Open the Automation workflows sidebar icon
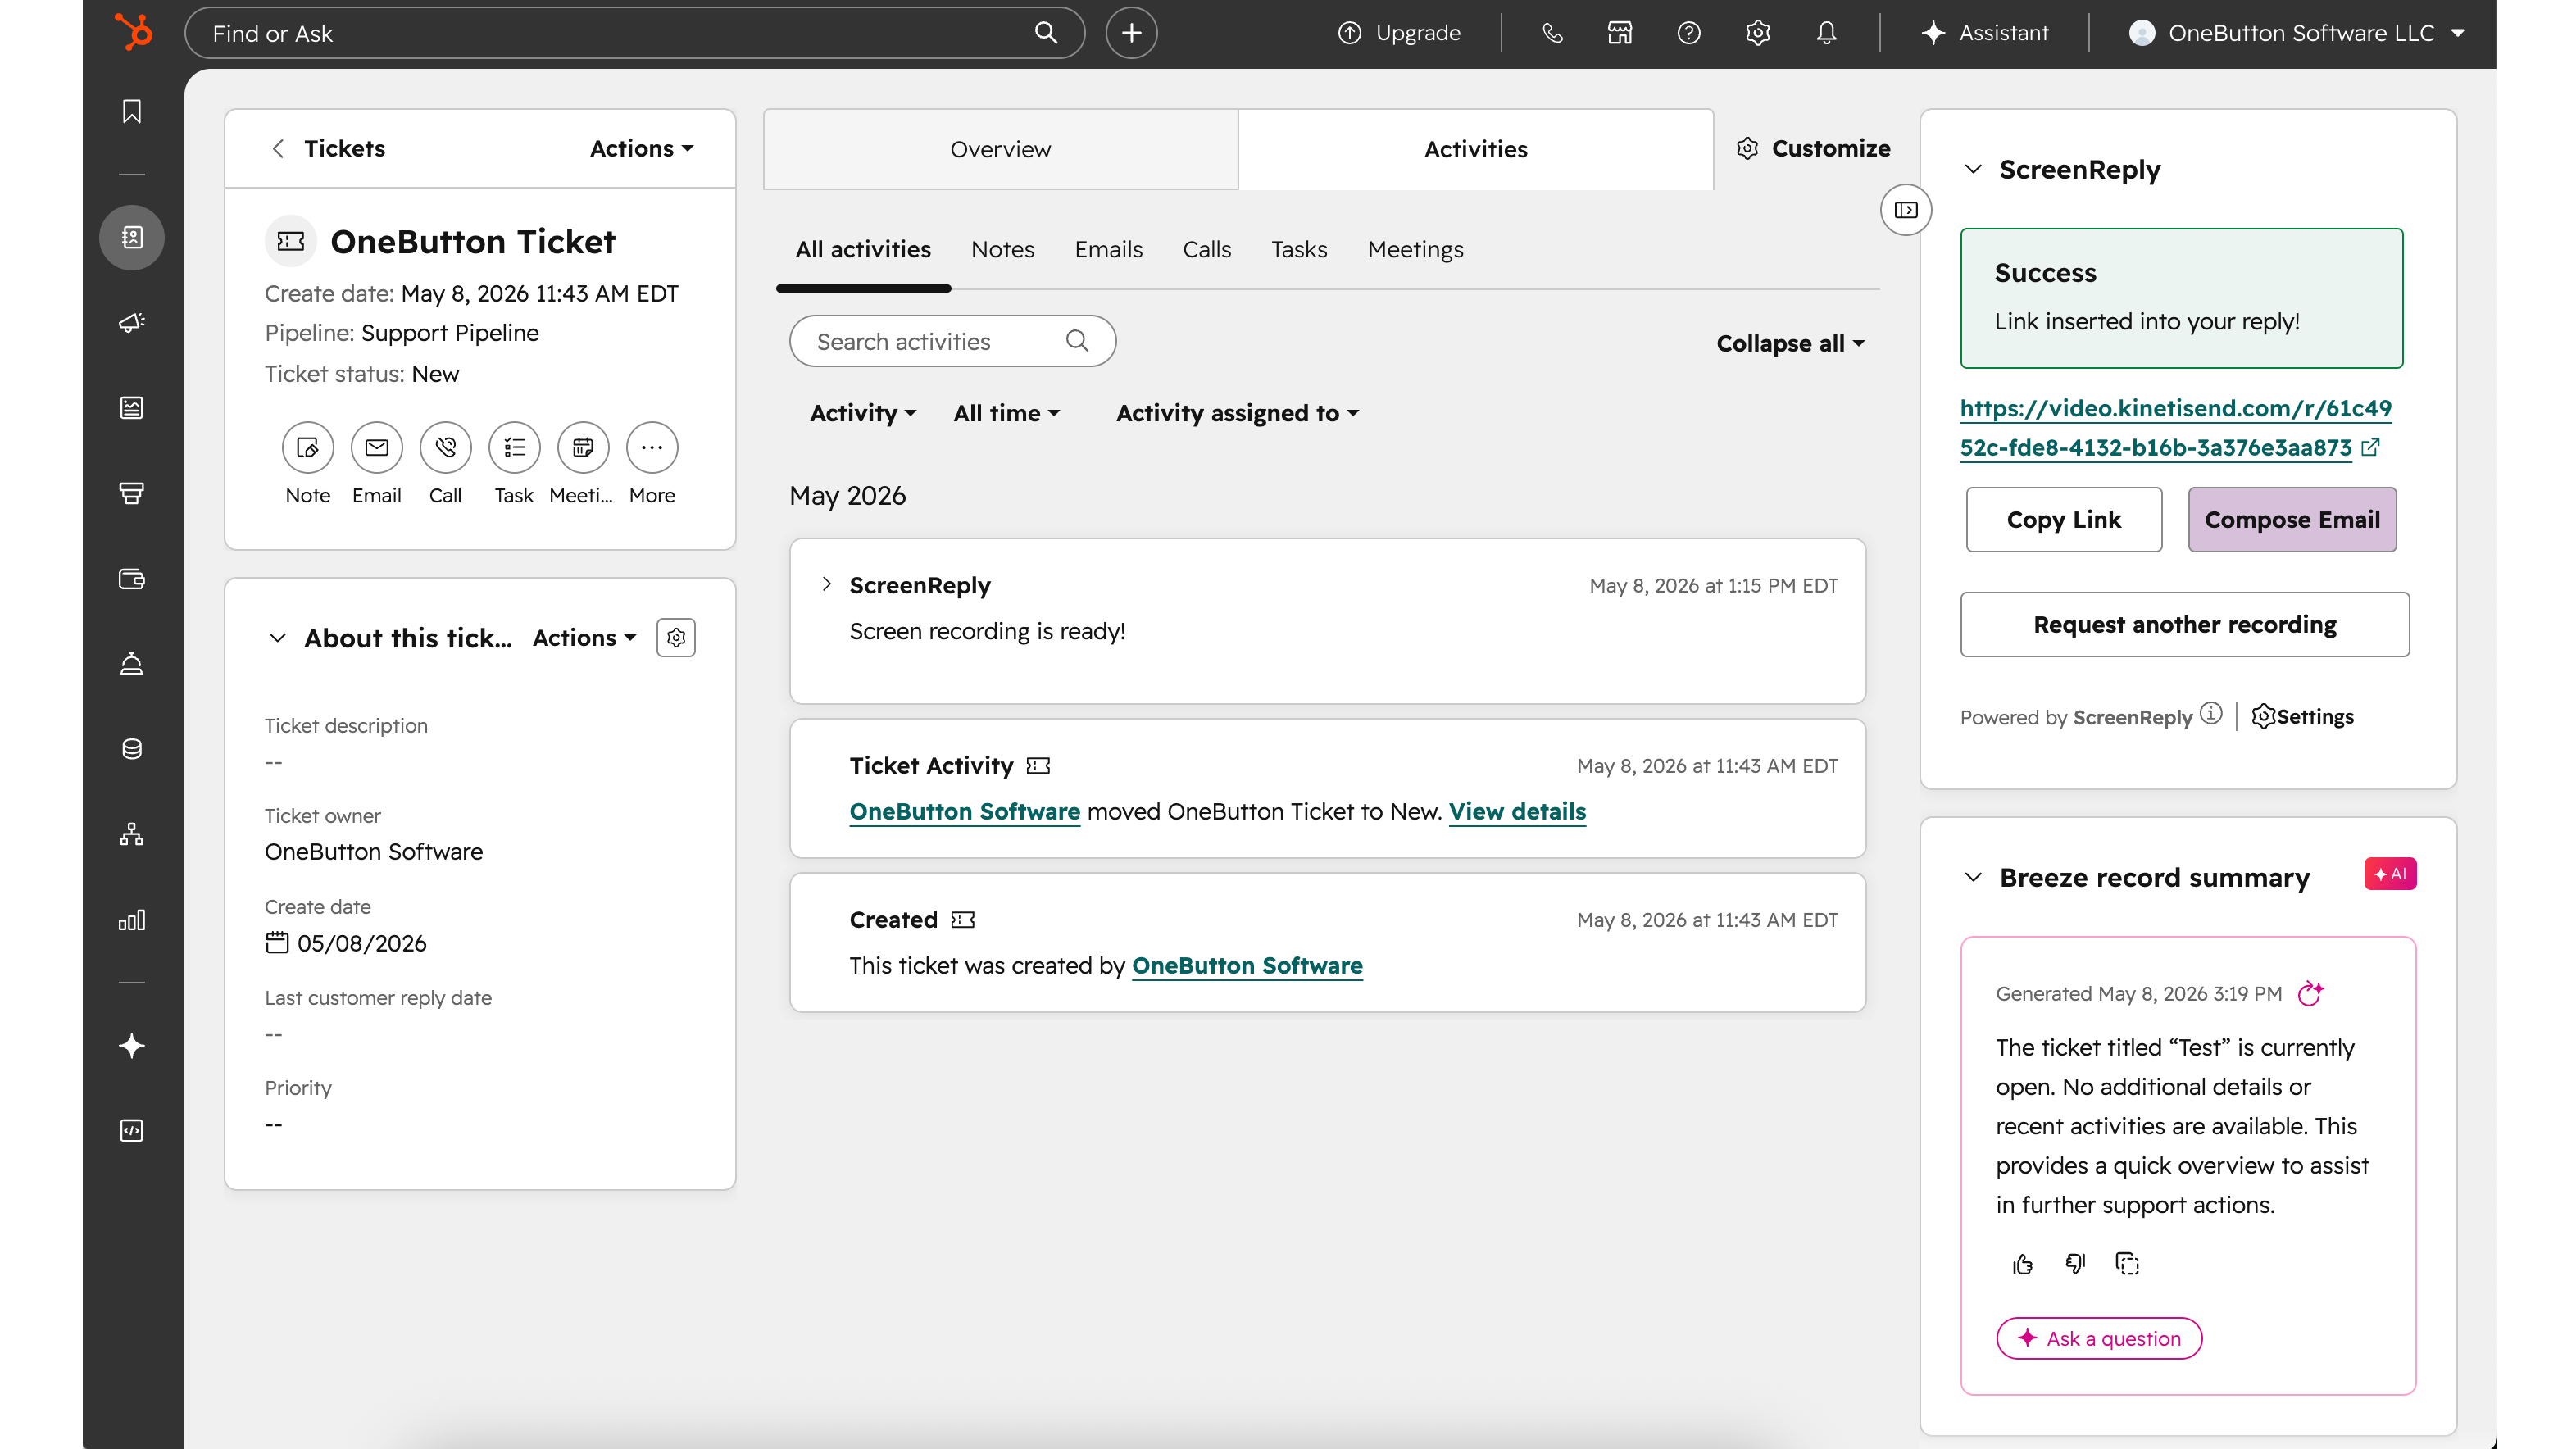Screen dimensions: 2576x1449 131,833
